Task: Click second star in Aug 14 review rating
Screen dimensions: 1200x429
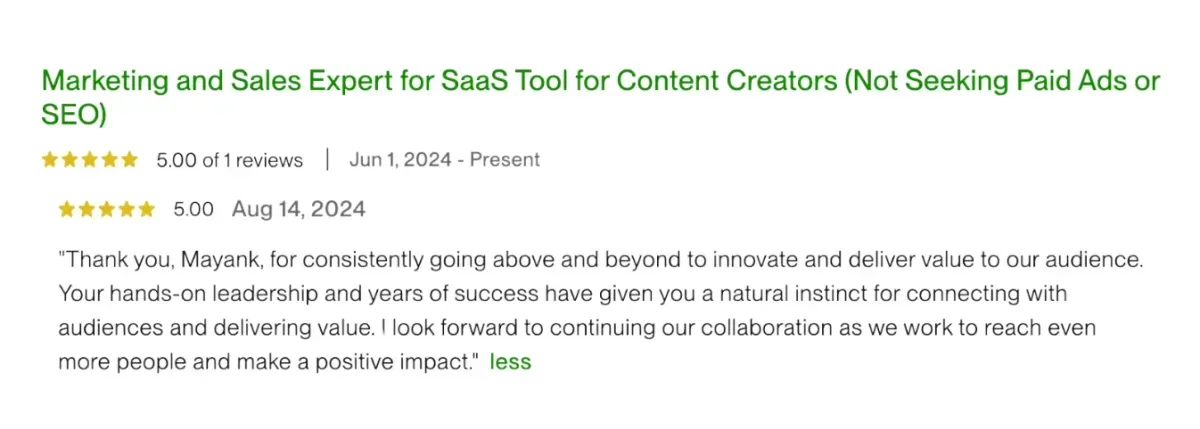Action: 87,209
